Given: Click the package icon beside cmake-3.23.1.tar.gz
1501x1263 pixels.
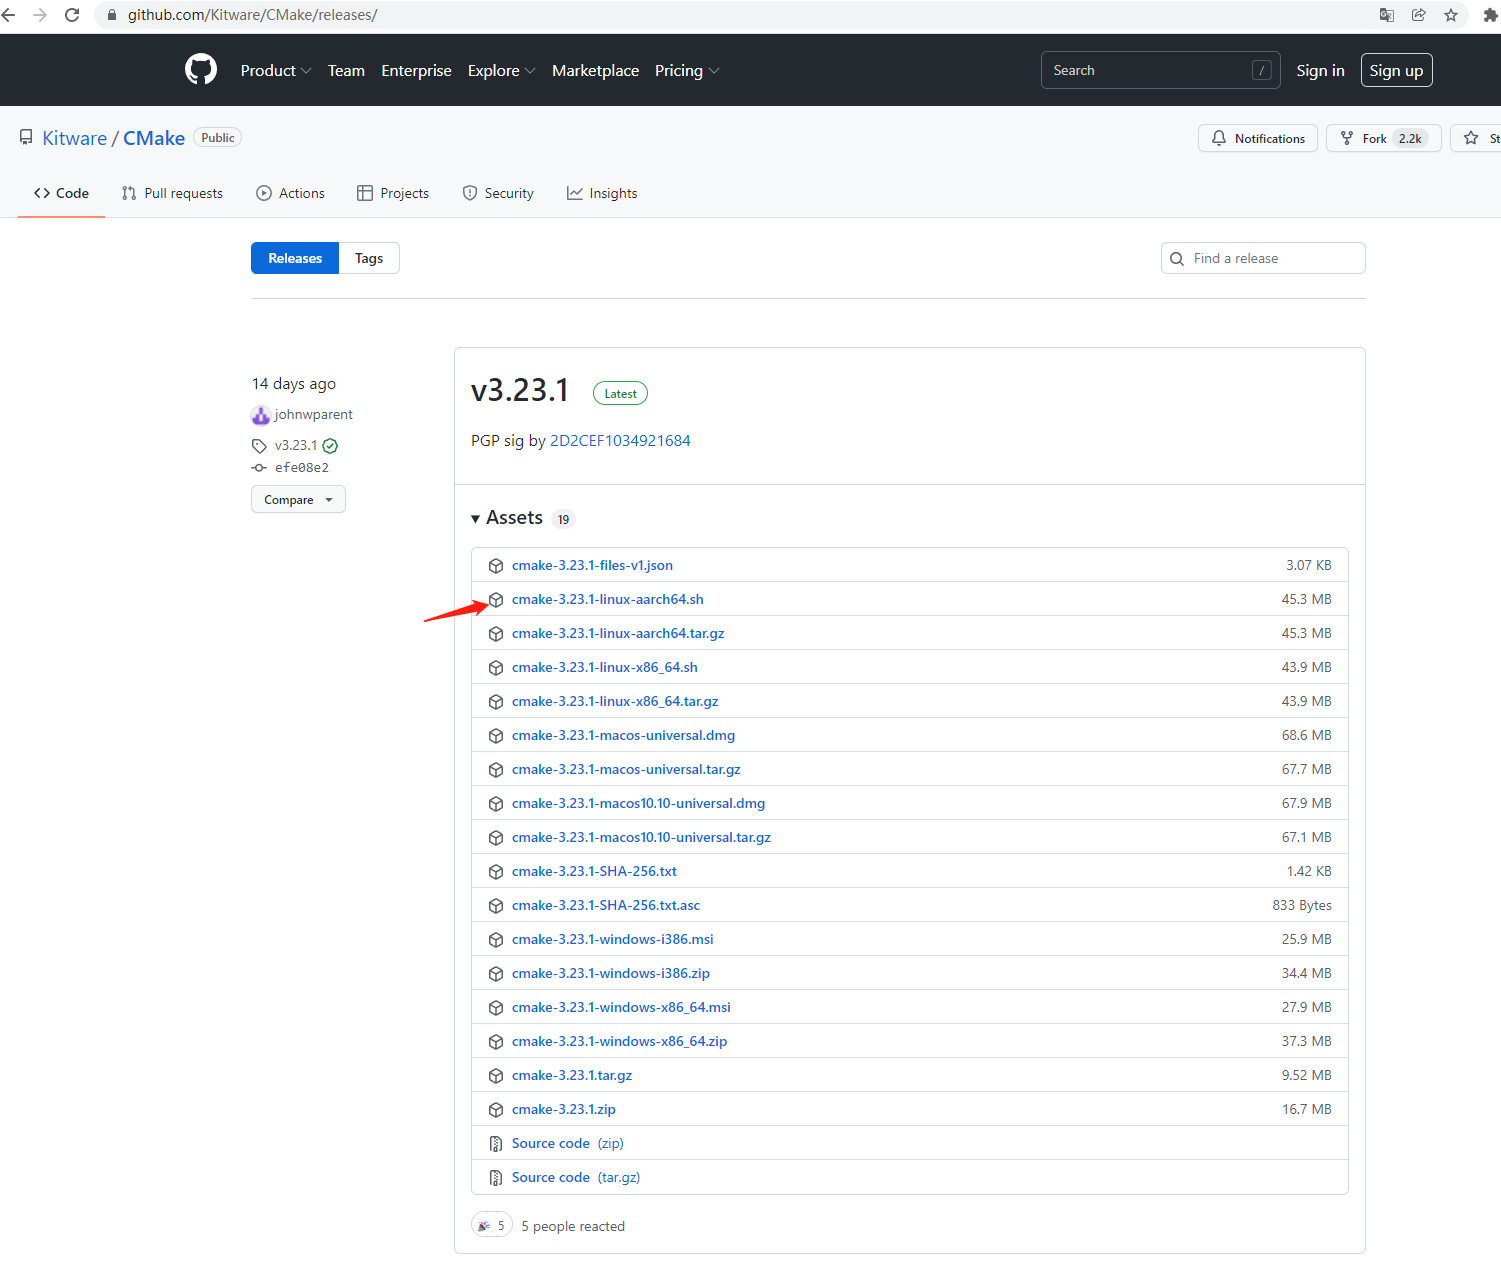Looking at the screenshot, I should pyautogui.click(x=496, y=1076).
